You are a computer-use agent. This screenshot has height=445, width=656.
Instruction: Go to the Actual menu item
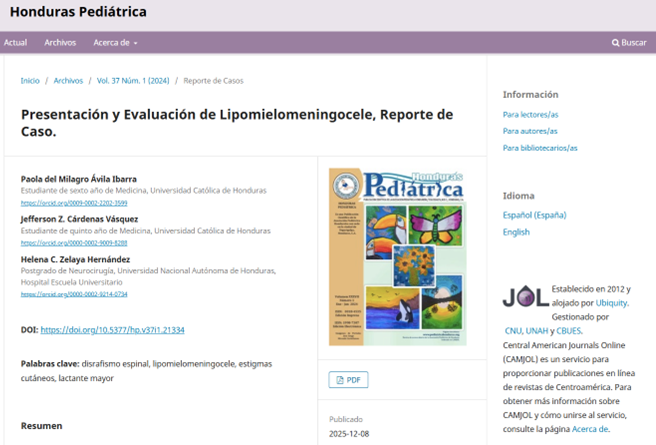pyautogui.click(x=15, y=43)
